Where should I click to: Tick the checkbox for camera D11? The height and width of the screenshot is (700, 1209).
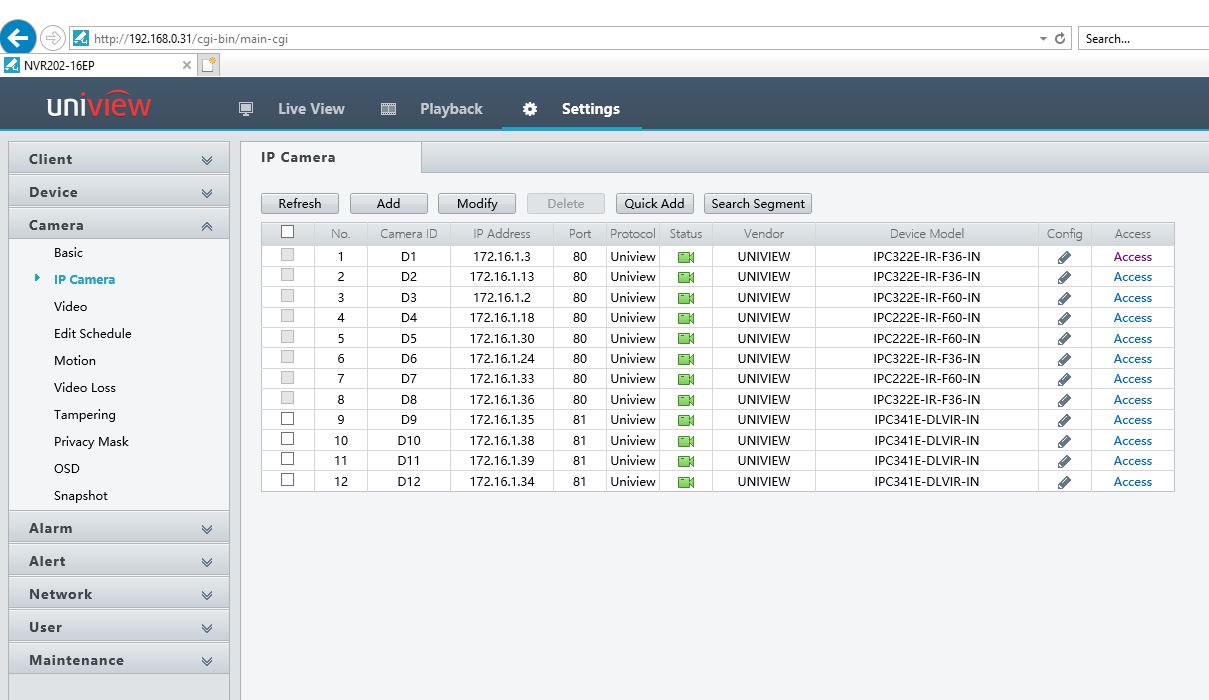(x=288, y=459)
